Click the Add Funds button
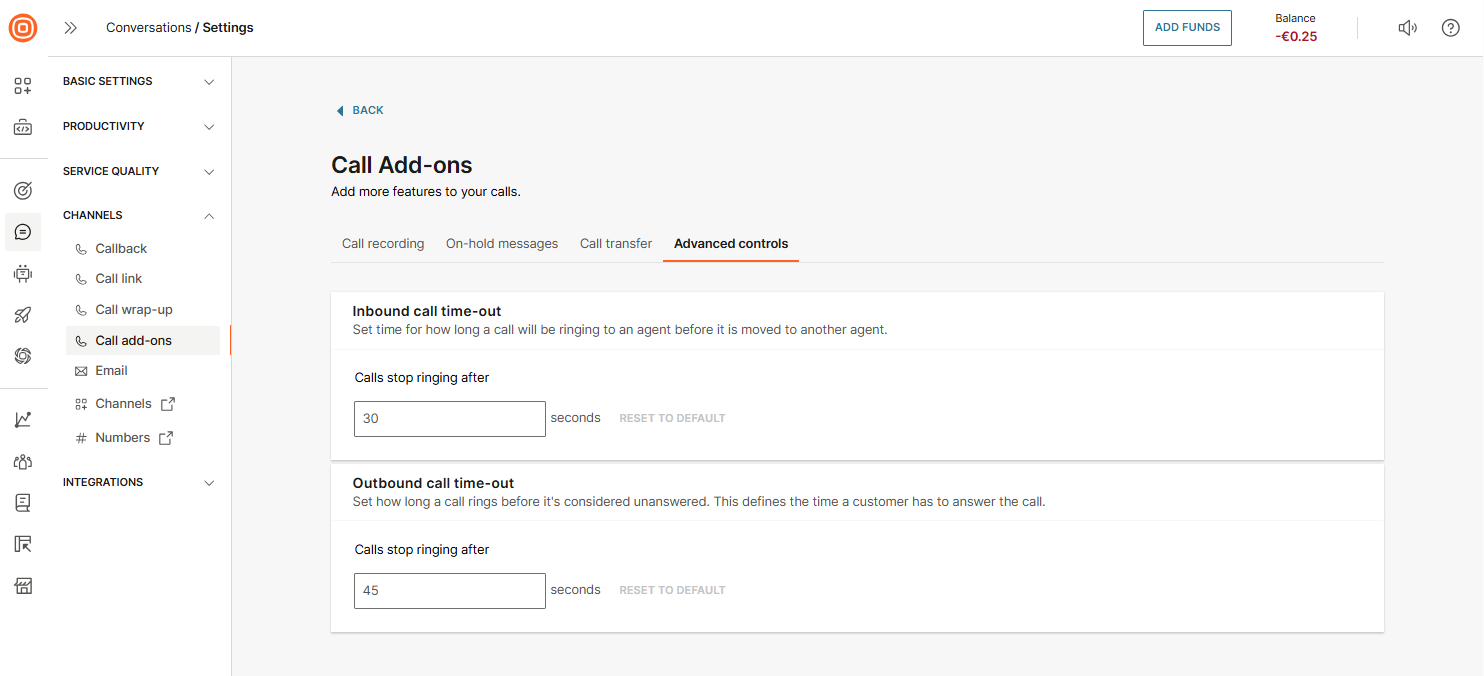The width and height of the screenshot is (1484, 676). pos(1187,28)
